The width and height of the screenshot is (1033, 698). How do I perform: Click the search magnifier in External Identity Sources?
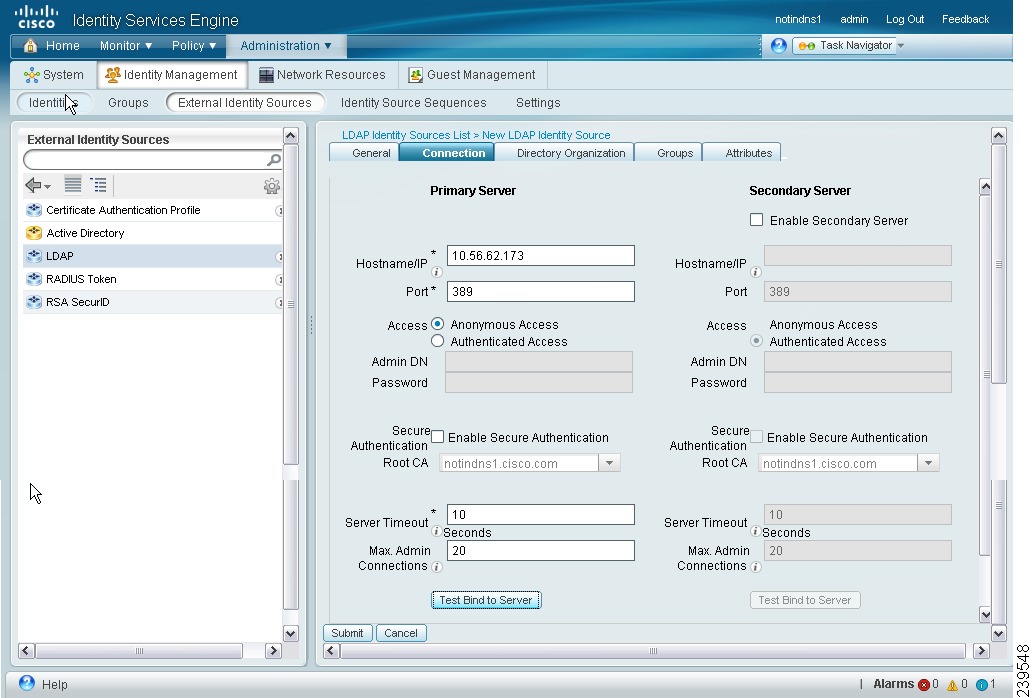point(274,159)
